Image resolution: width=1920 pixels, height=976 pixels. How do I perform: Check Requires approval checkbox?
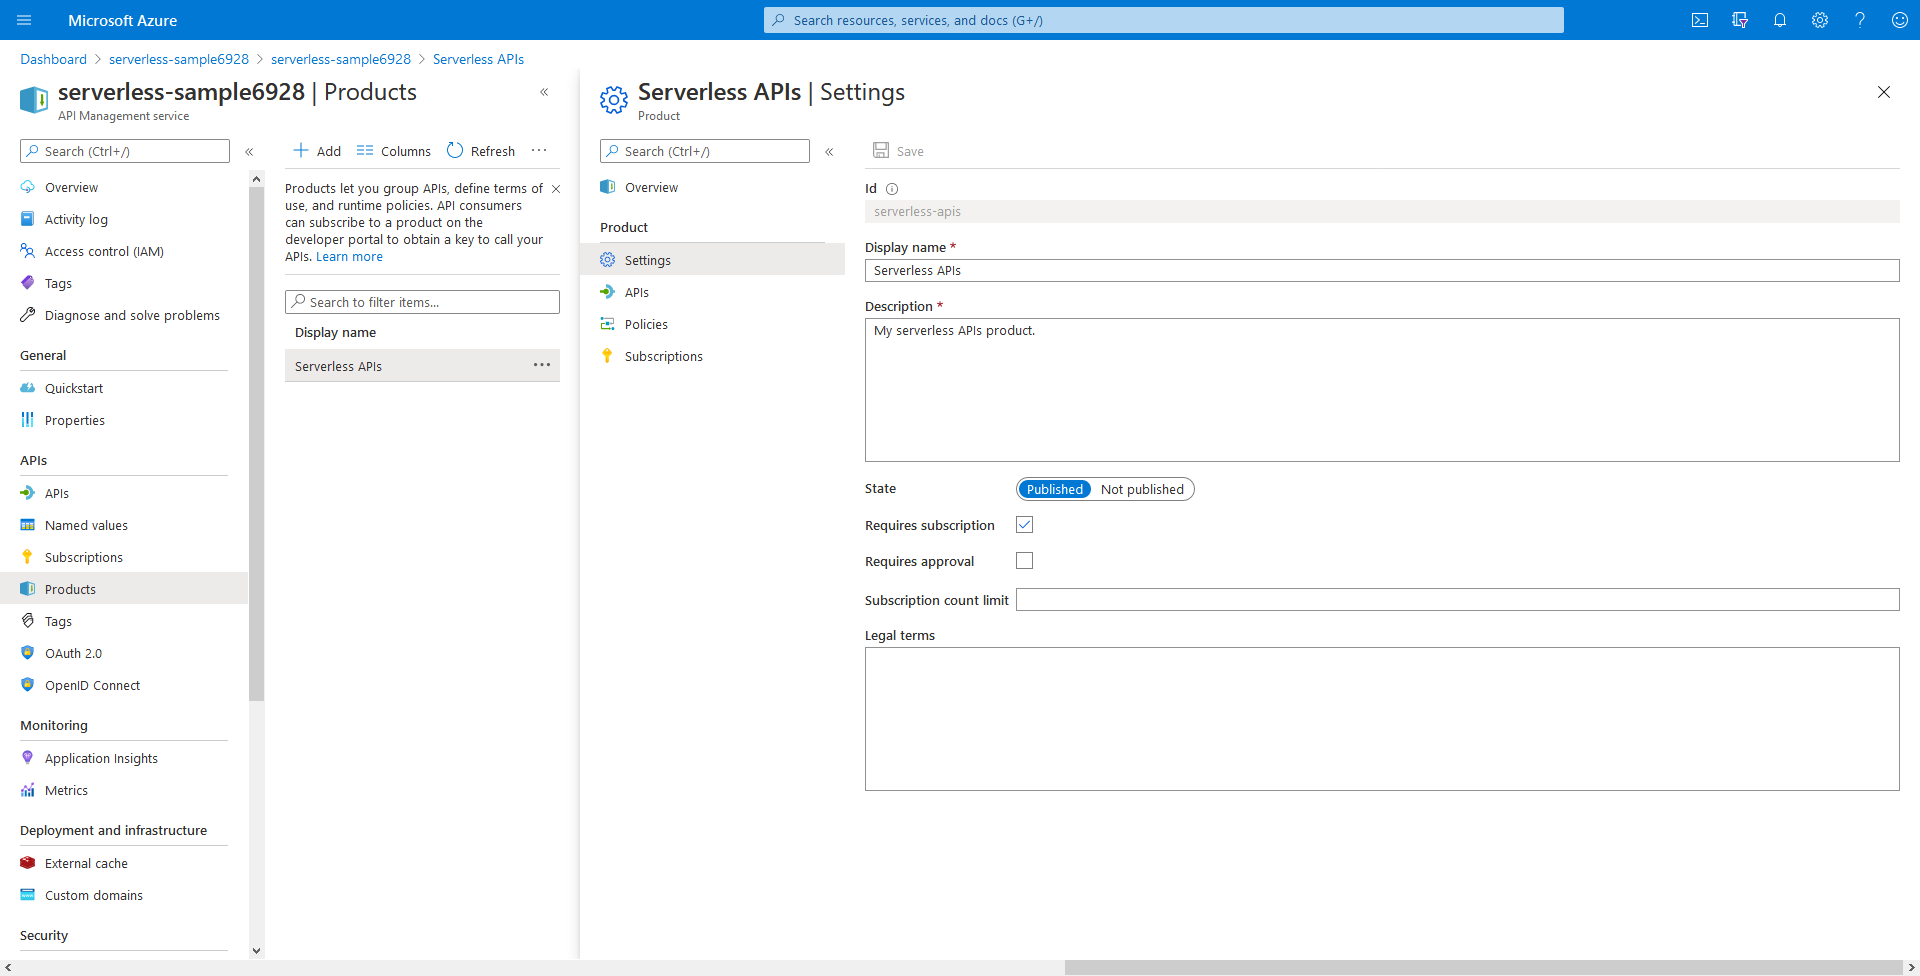coord(1024,561)
